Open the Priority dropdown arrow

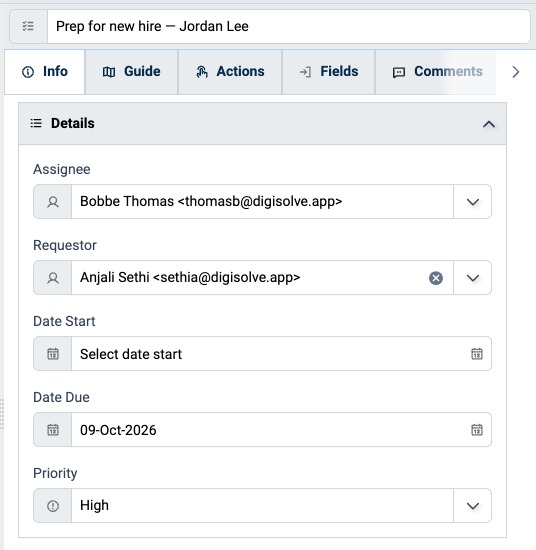[473, 506]
